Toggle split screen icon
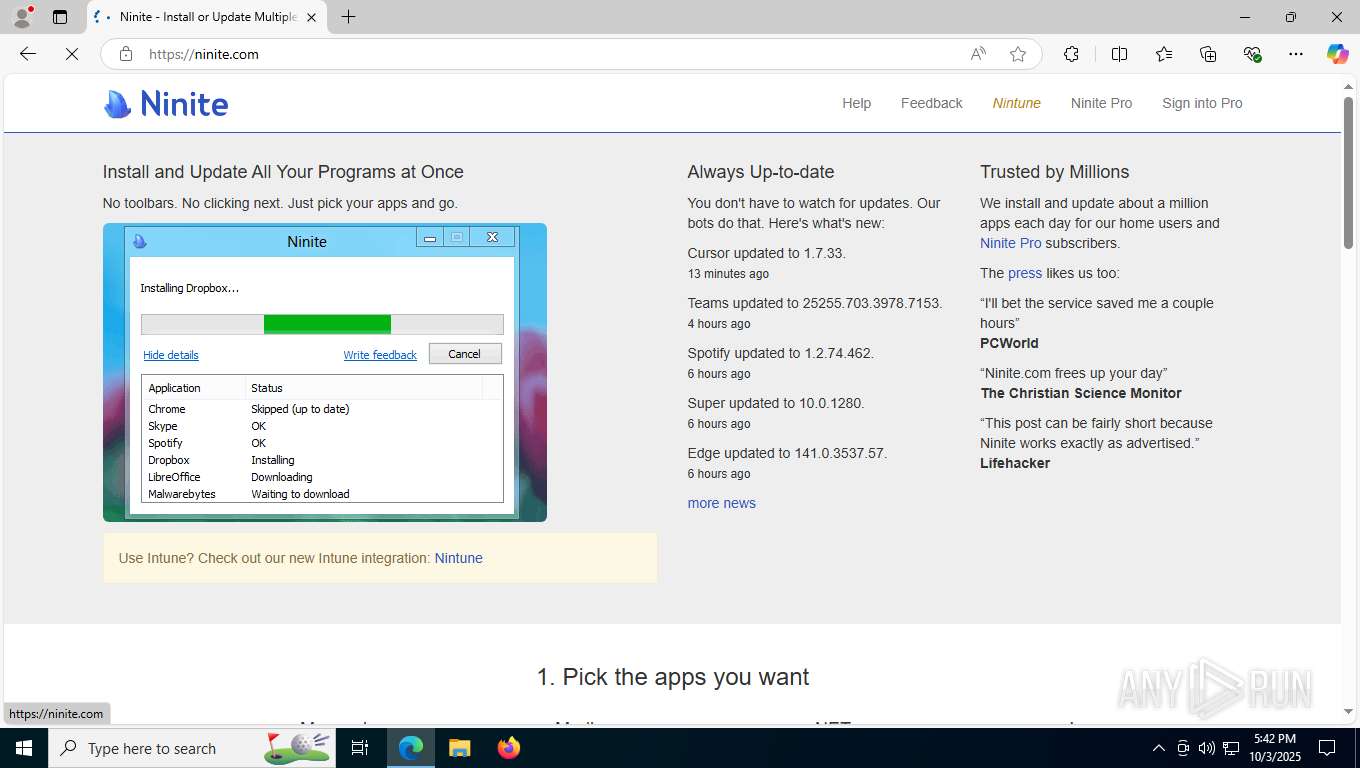 [x=1119, y=54]
